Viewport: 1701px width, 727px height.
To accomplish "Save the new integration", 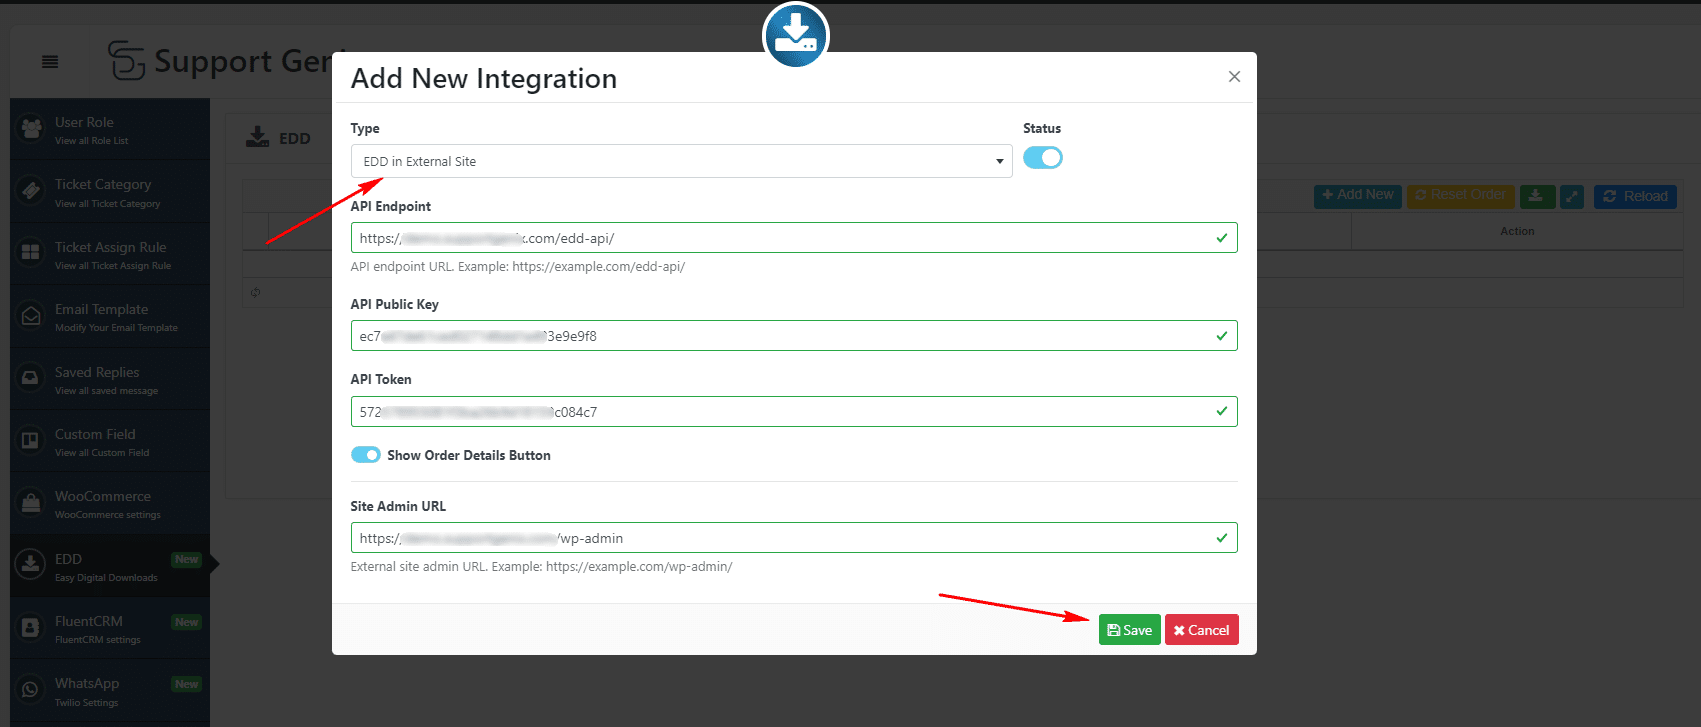I will coord(1130,630).
